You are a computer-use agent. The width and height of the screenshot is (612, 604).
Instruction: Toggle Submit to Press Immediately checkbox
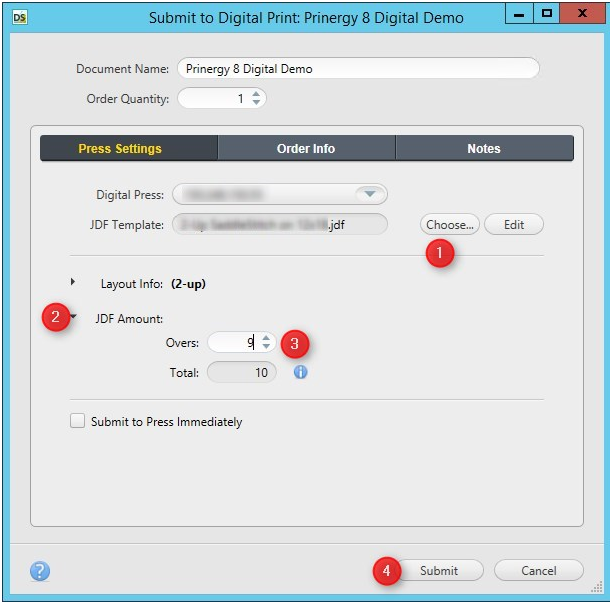[x=77, y=421]
